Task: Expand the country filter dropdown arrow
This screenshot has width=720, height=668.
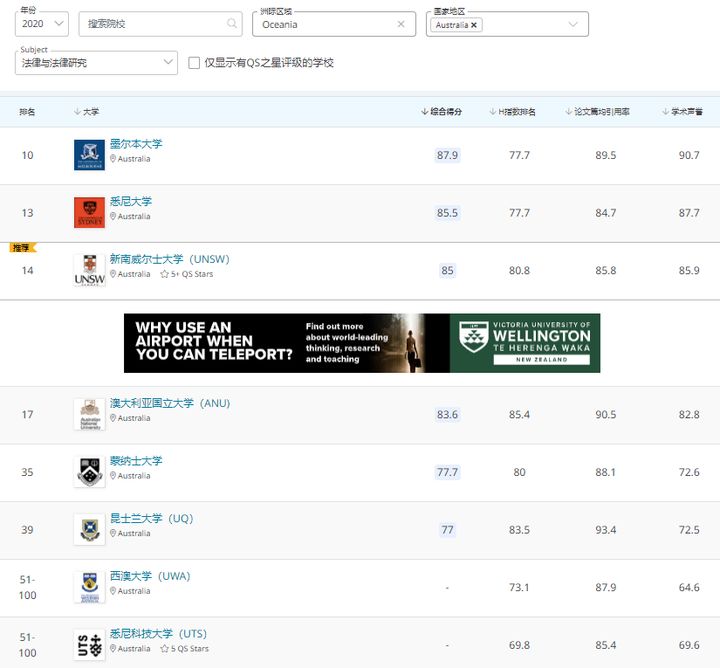Action: coord(573,24)
